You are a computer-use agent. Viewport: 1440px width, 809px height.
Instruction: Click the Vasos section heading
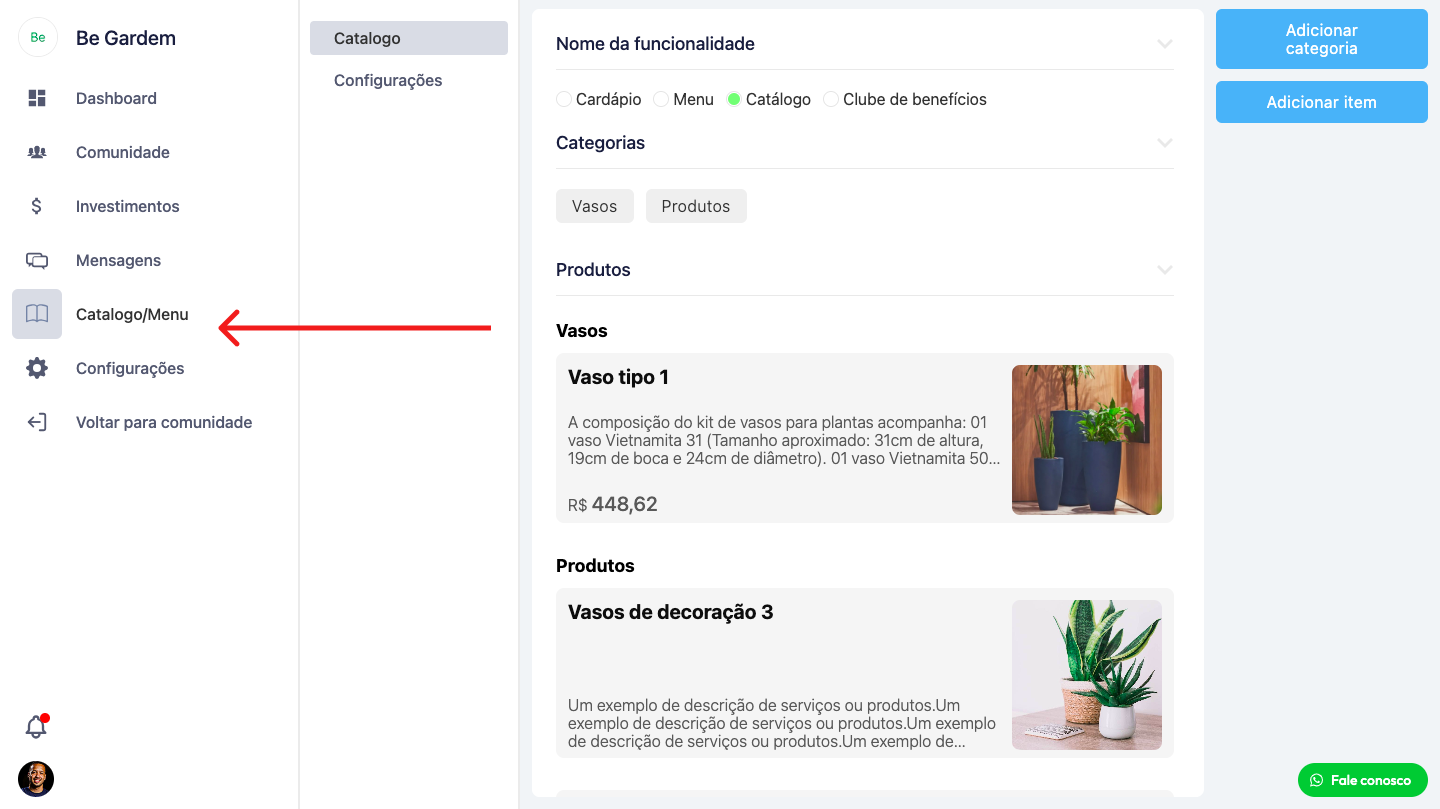pos(582,331)
